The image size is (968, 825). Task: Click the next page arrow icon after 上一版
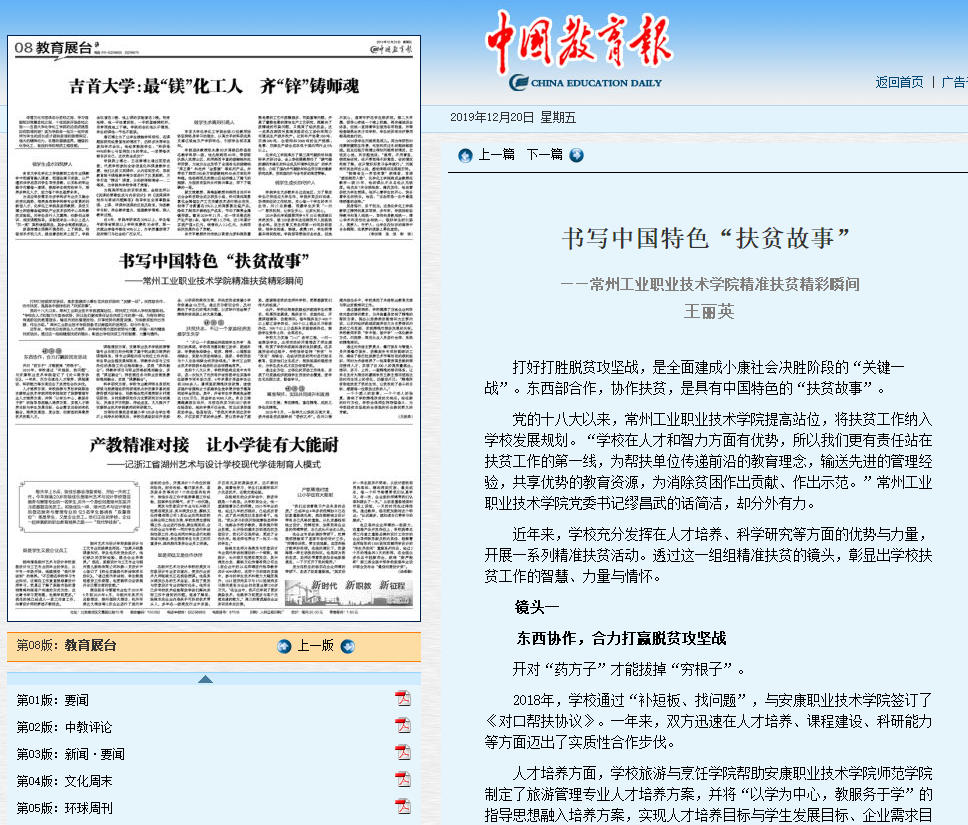(348, 647)
